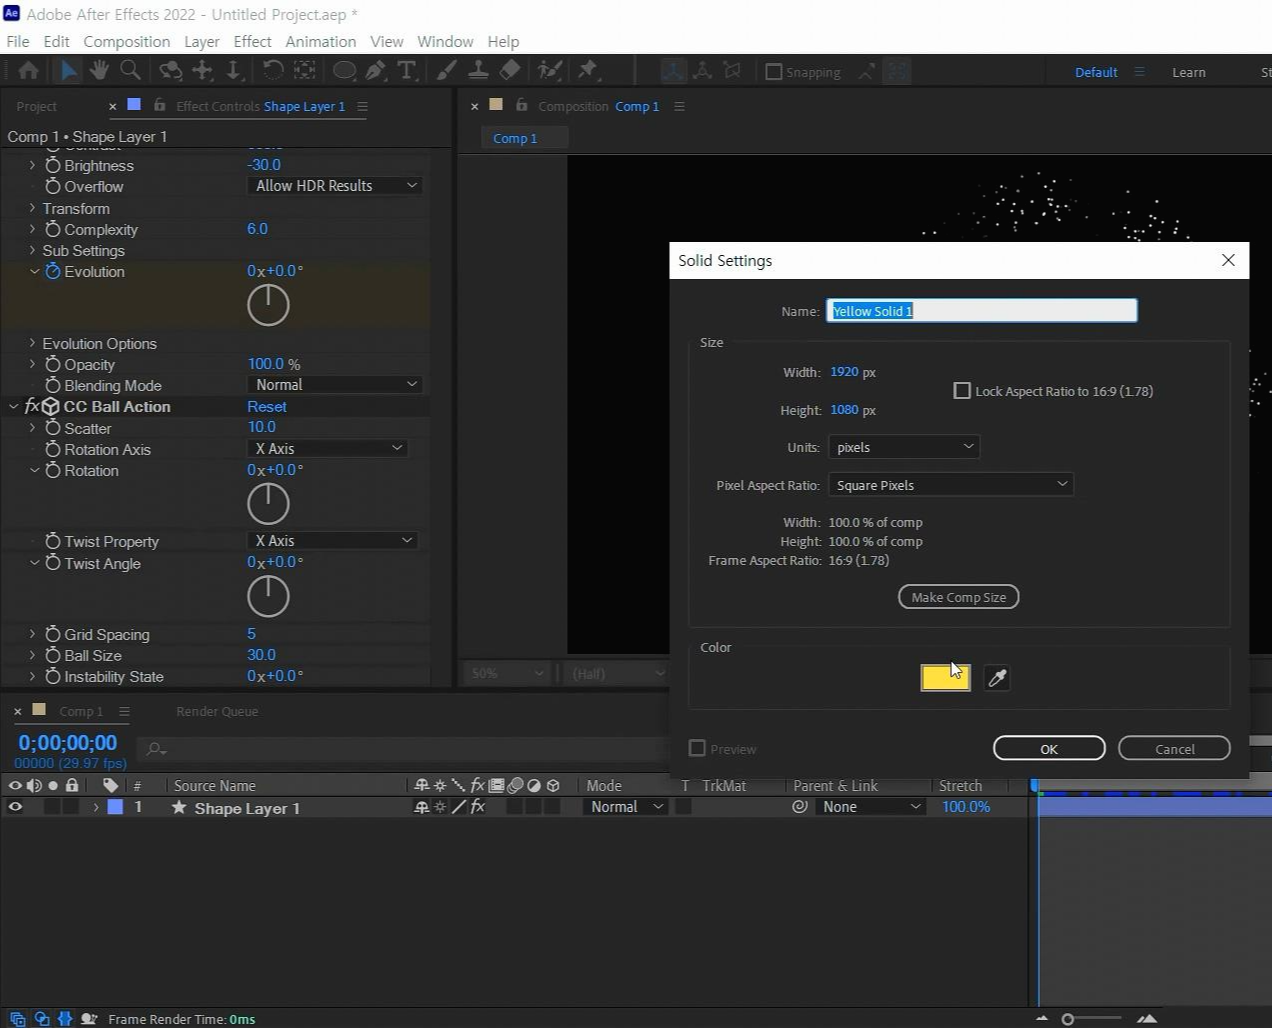The image size is (1272, 1028).
Task: Open the Effect menu
Action: [x=252, y=41]
